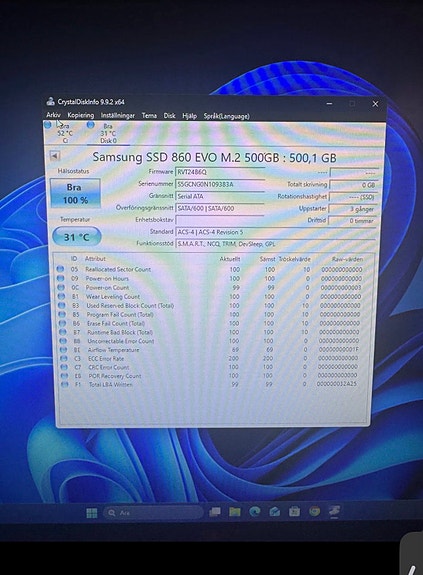The width and height of the screenshot is (423, 575).
Task: Click status icon for CRC Error Count
Action: pos(65,367)
